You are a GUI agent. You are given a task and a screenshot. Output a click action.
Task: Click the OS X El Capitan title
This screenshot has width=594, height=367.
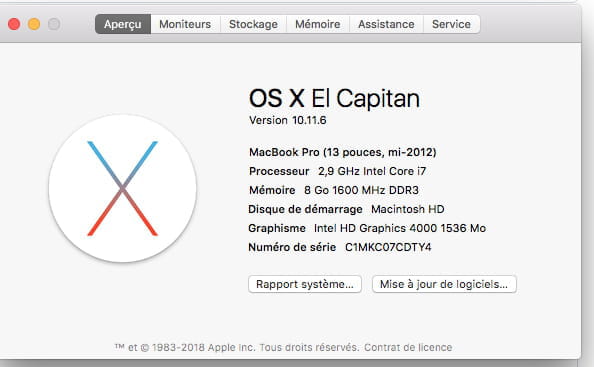coord(334,98)
